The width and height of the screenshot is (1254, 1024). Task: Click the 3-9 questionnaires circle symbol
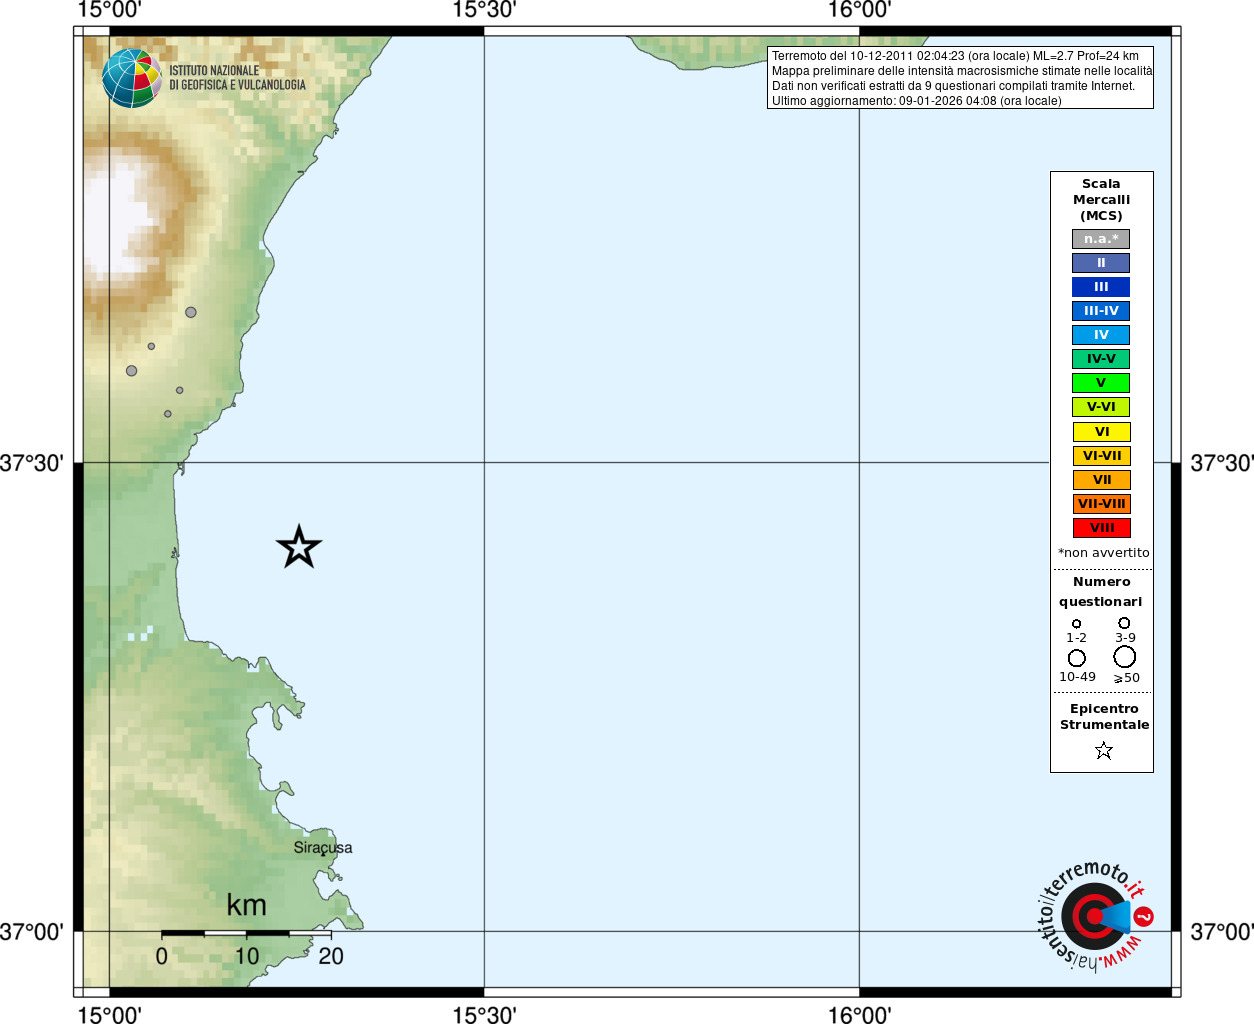coord(1124,623)
